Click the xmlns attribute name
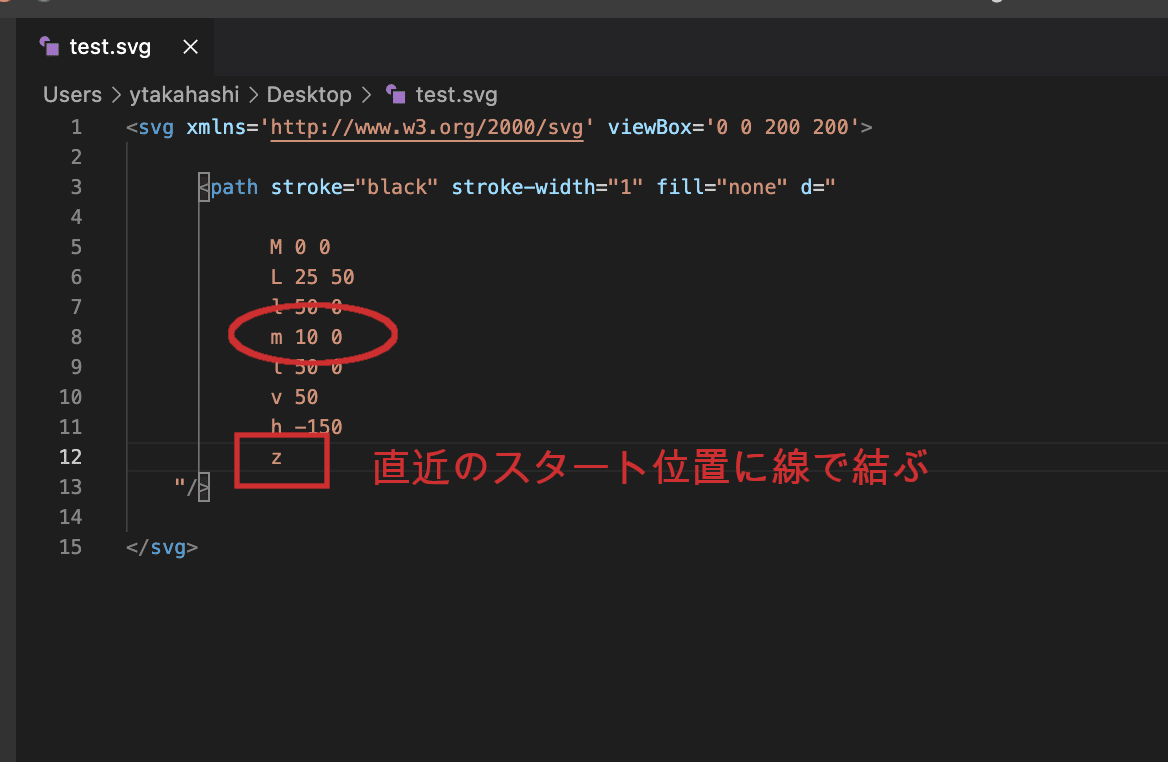 click(x=216, y=127)
